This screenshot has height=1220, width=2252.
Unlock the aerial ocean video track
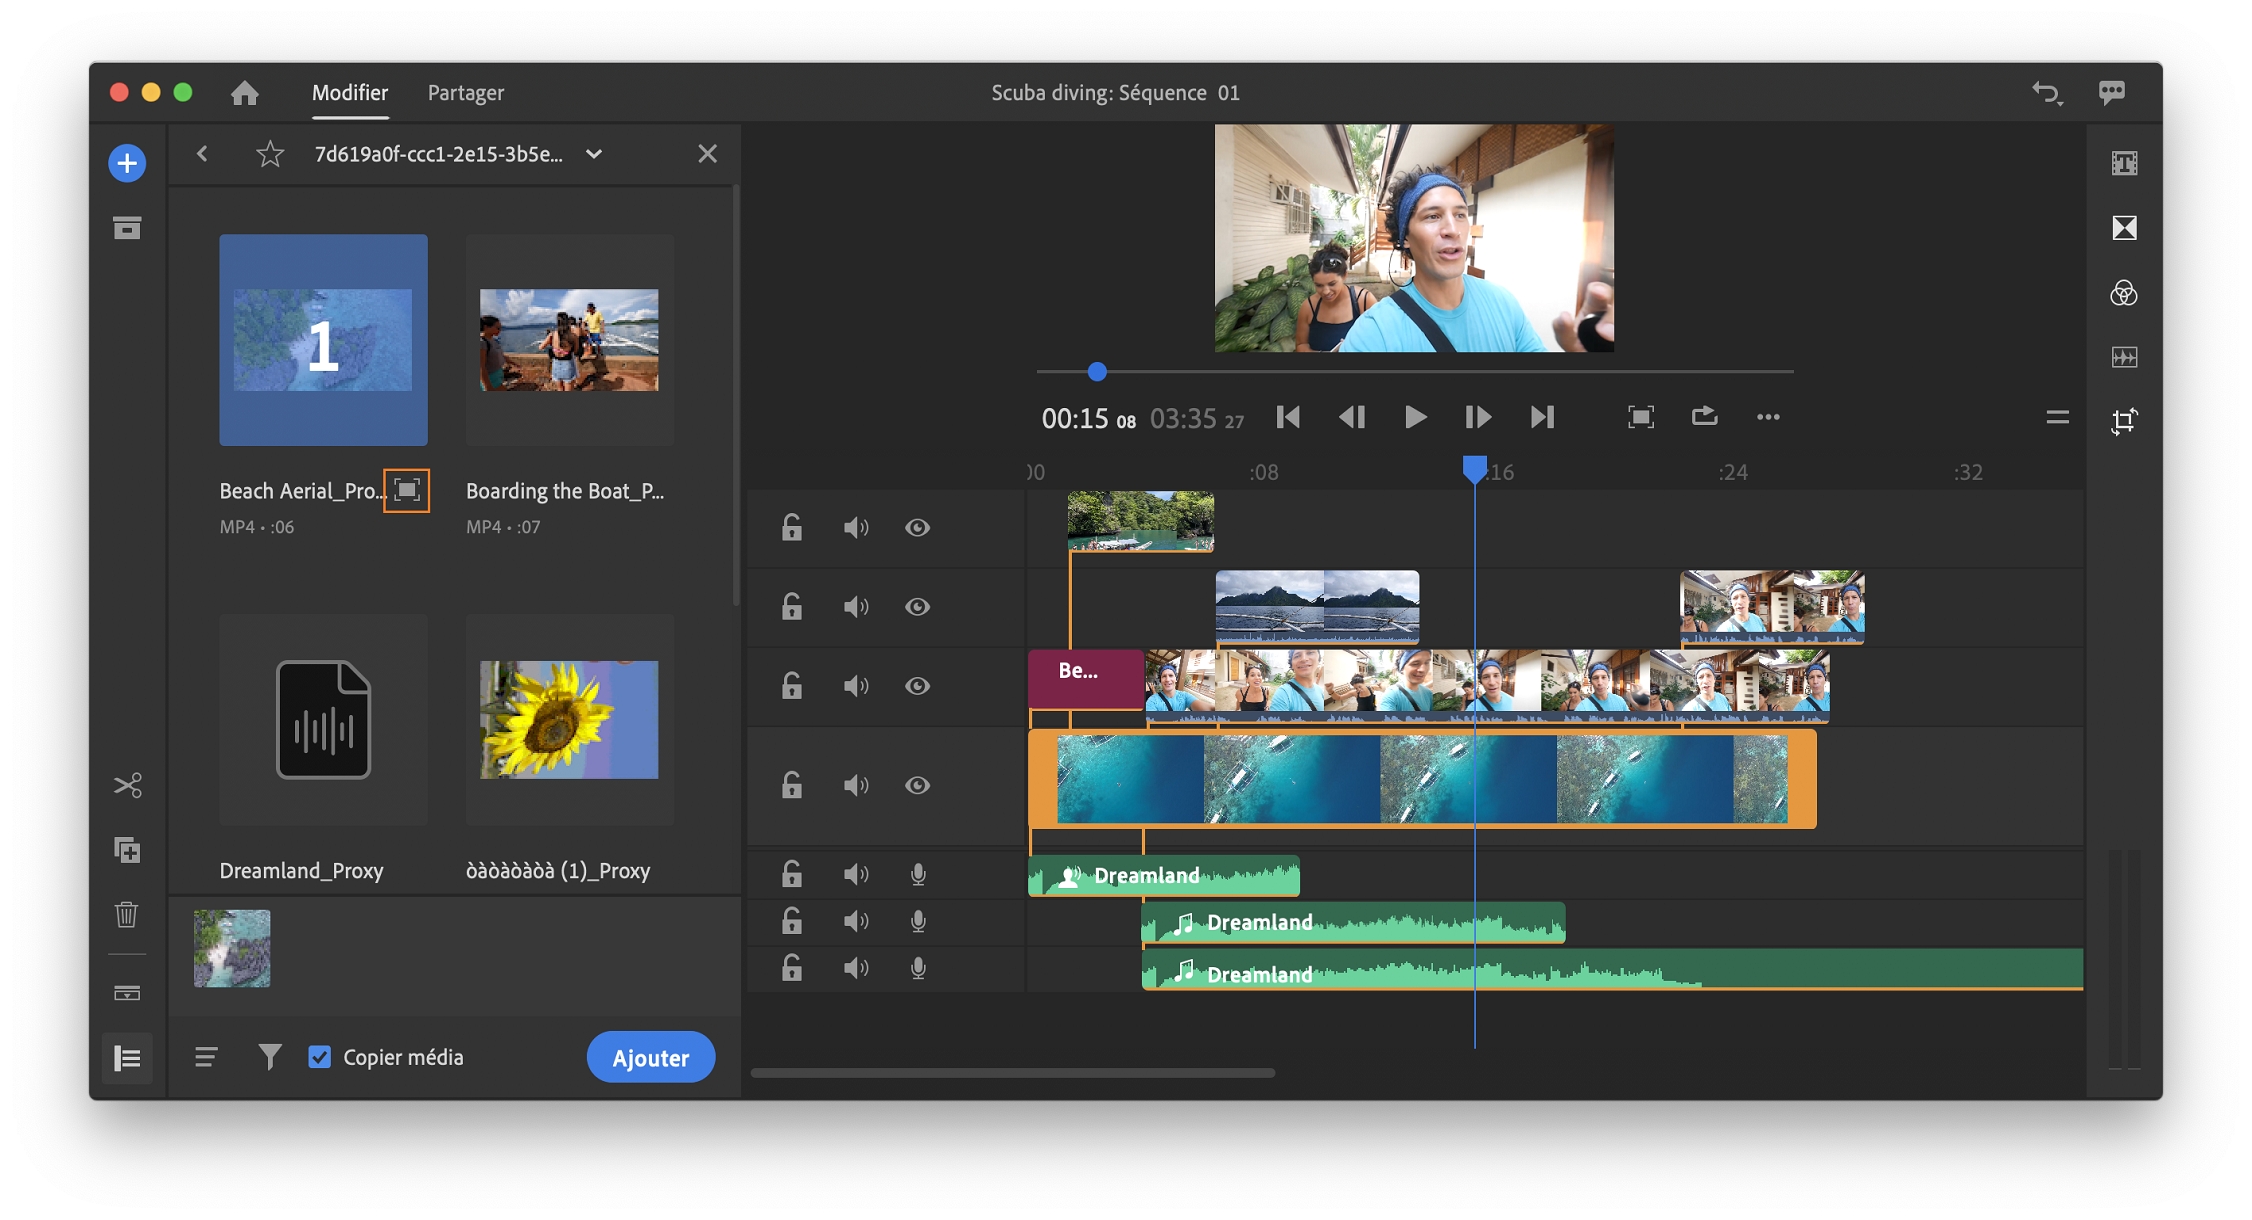pos(792,785)
